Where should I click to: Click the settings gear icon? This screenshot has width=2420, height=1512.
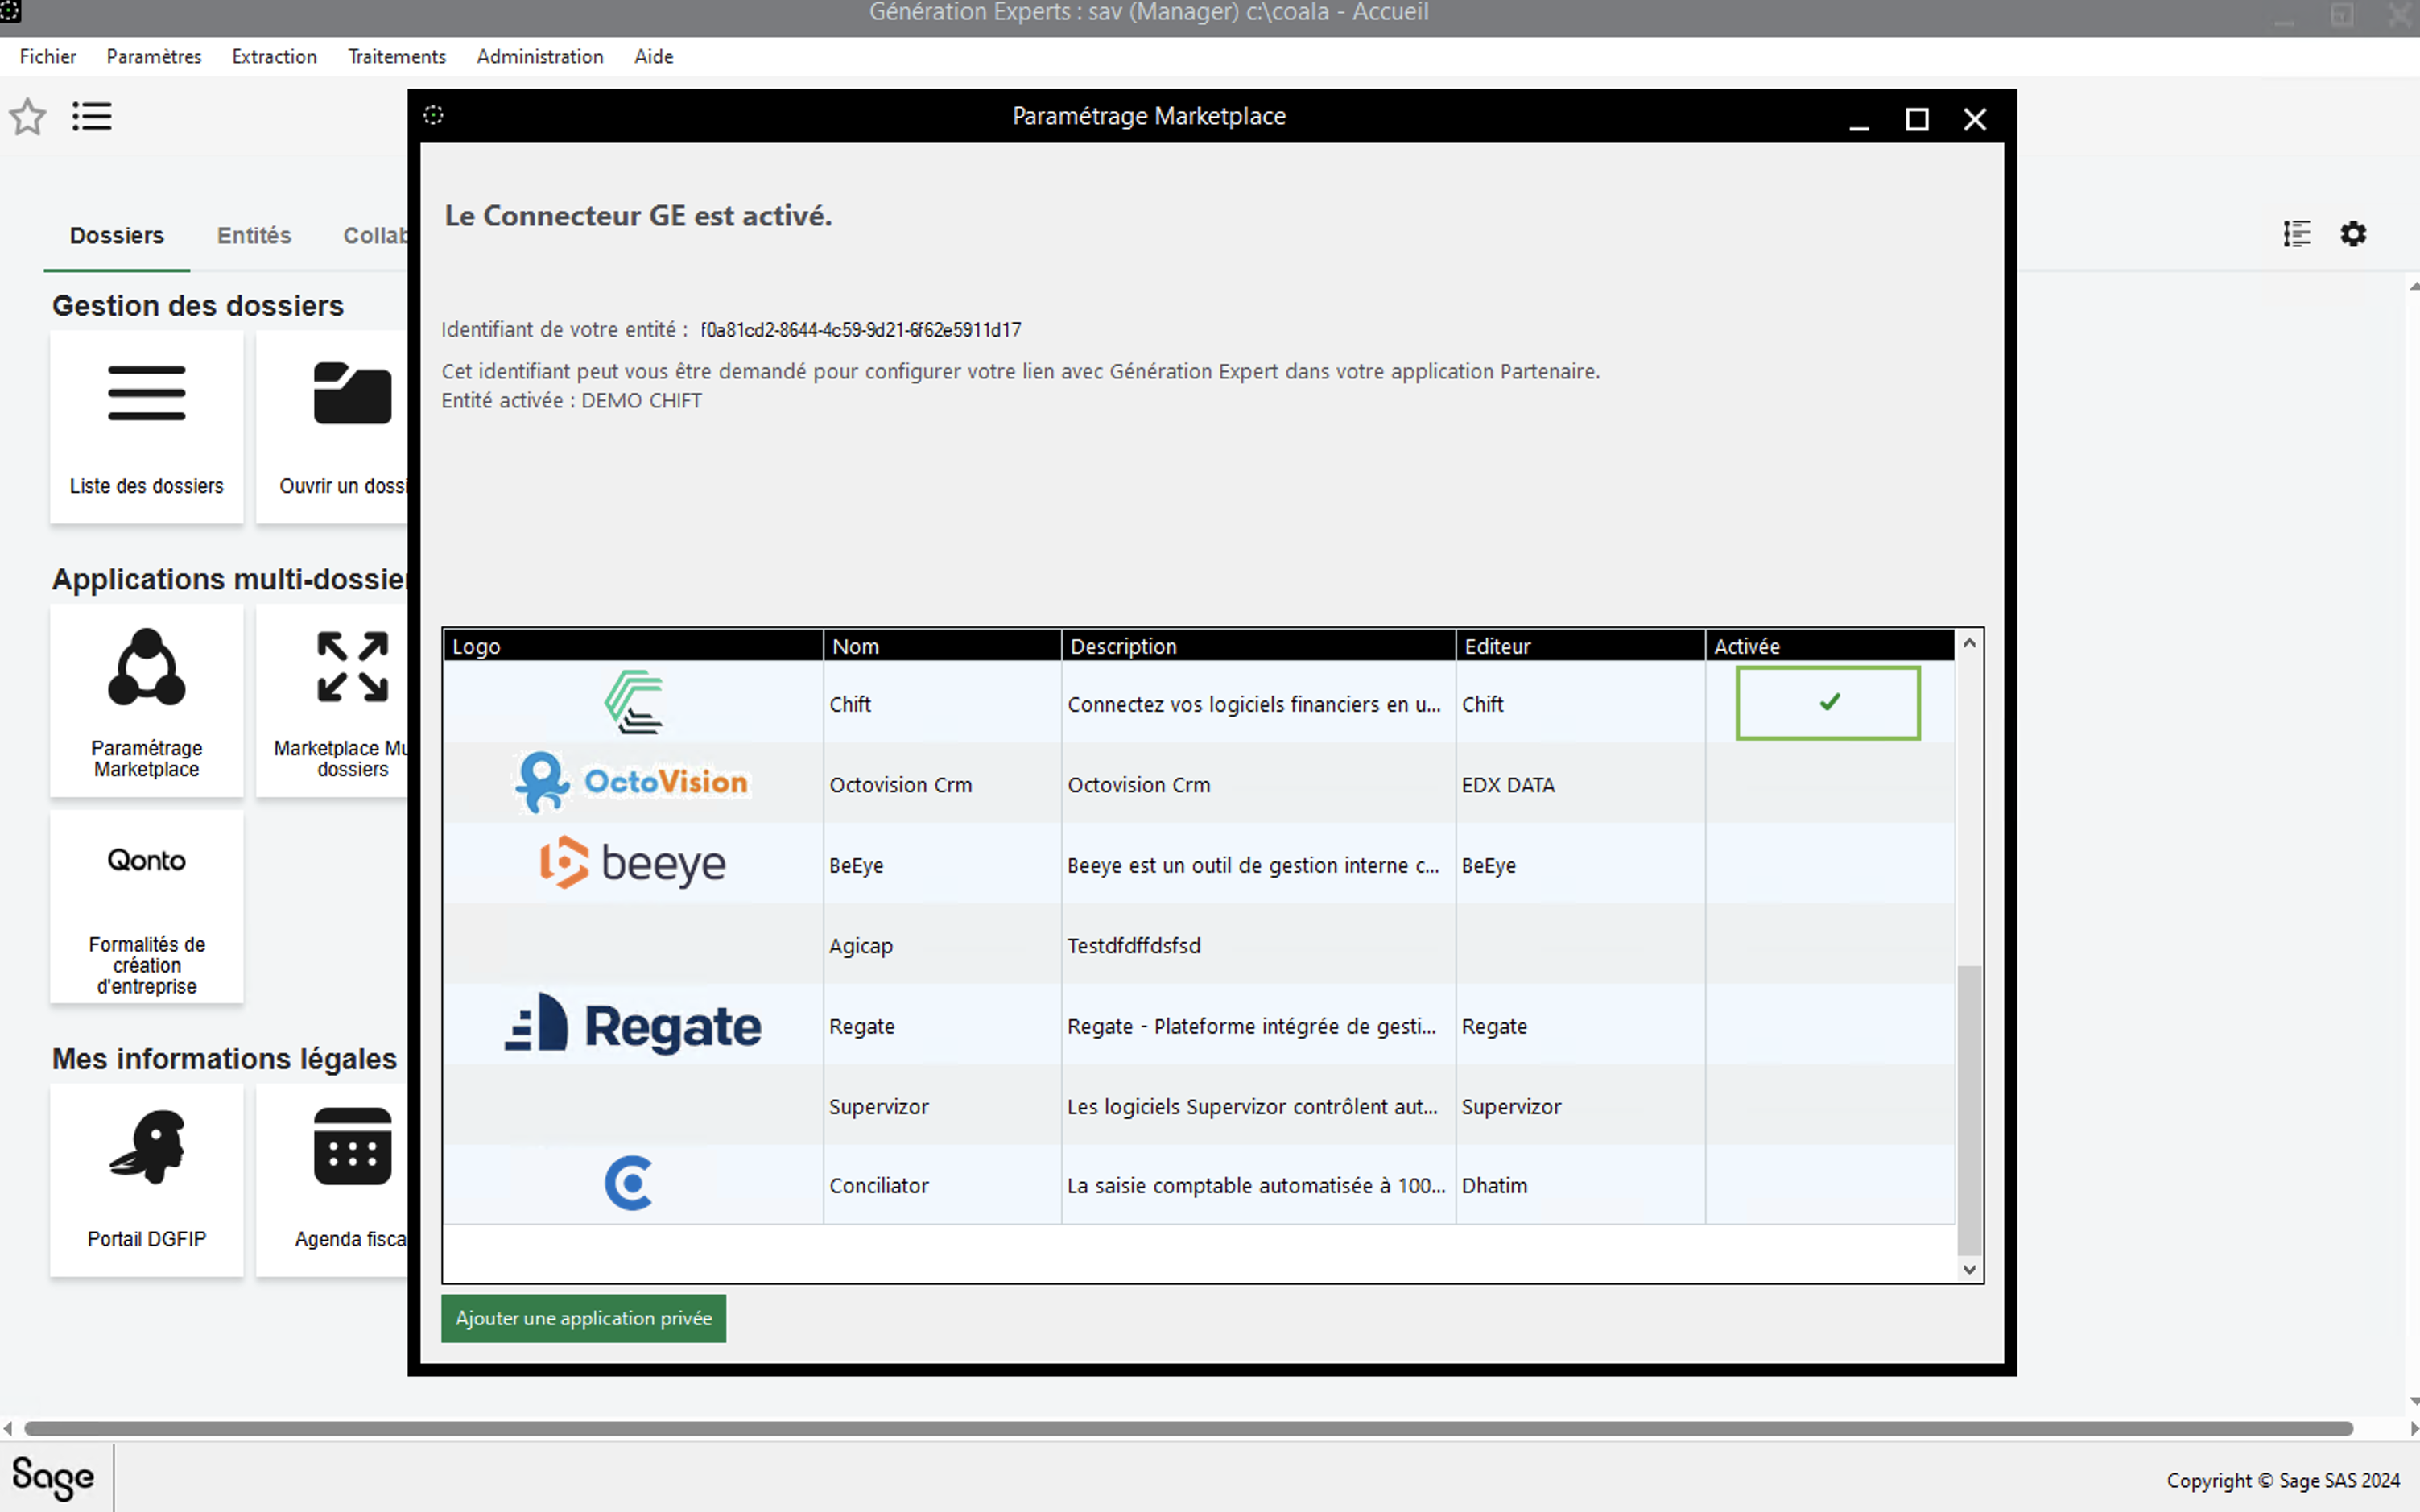pyautogui.click(x=2353, y=234)
